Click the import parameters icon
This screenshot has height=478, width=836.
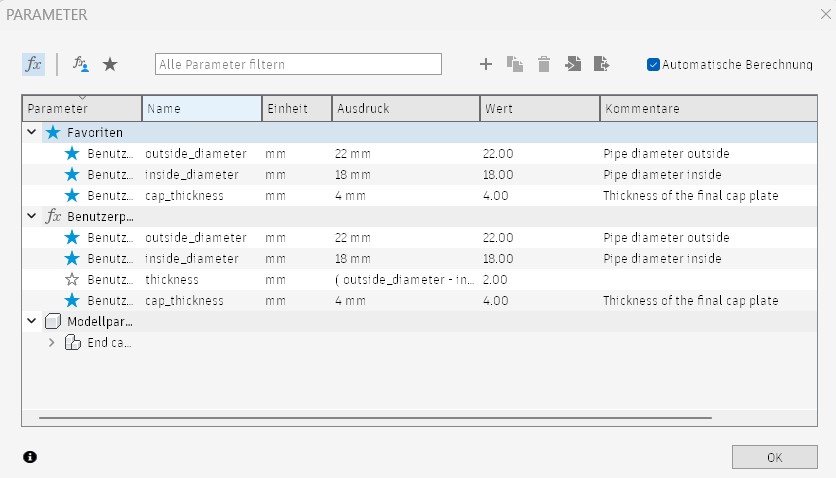[573, 64]
